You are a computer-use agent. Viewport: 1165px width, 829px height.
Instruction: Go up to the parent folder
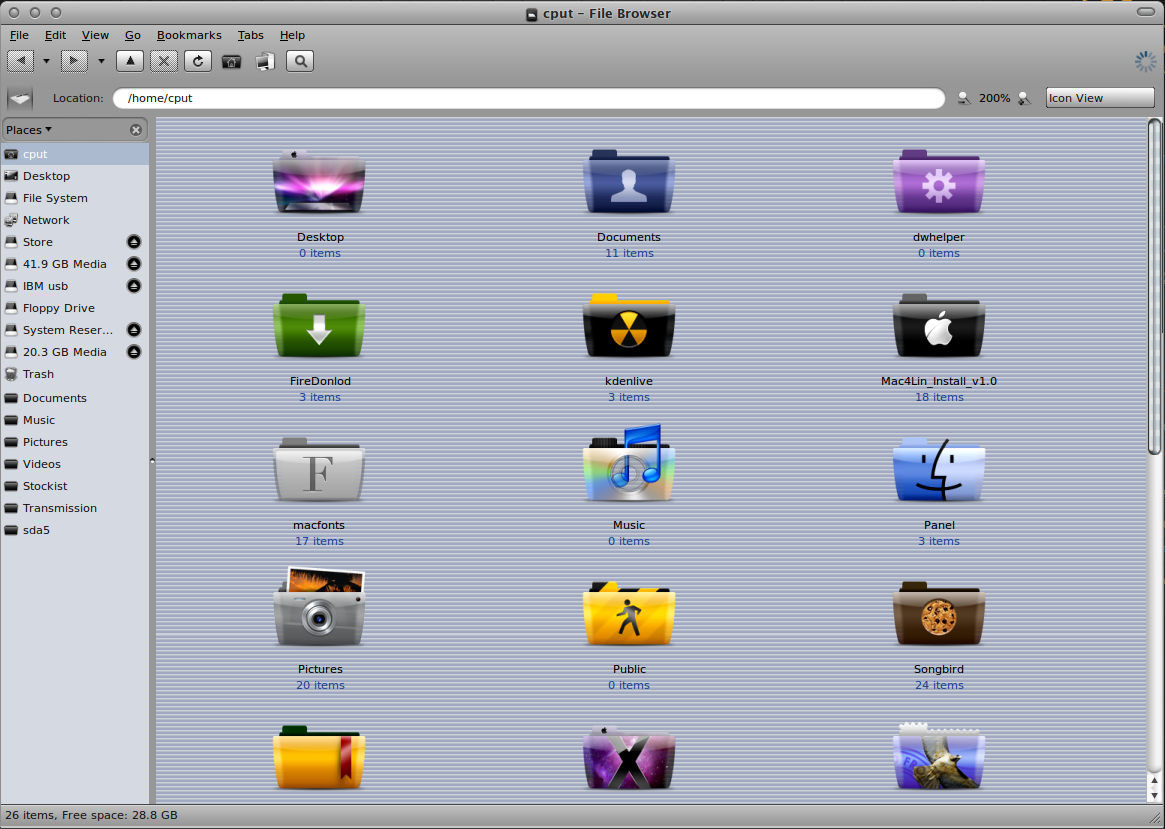coord(130,61)
